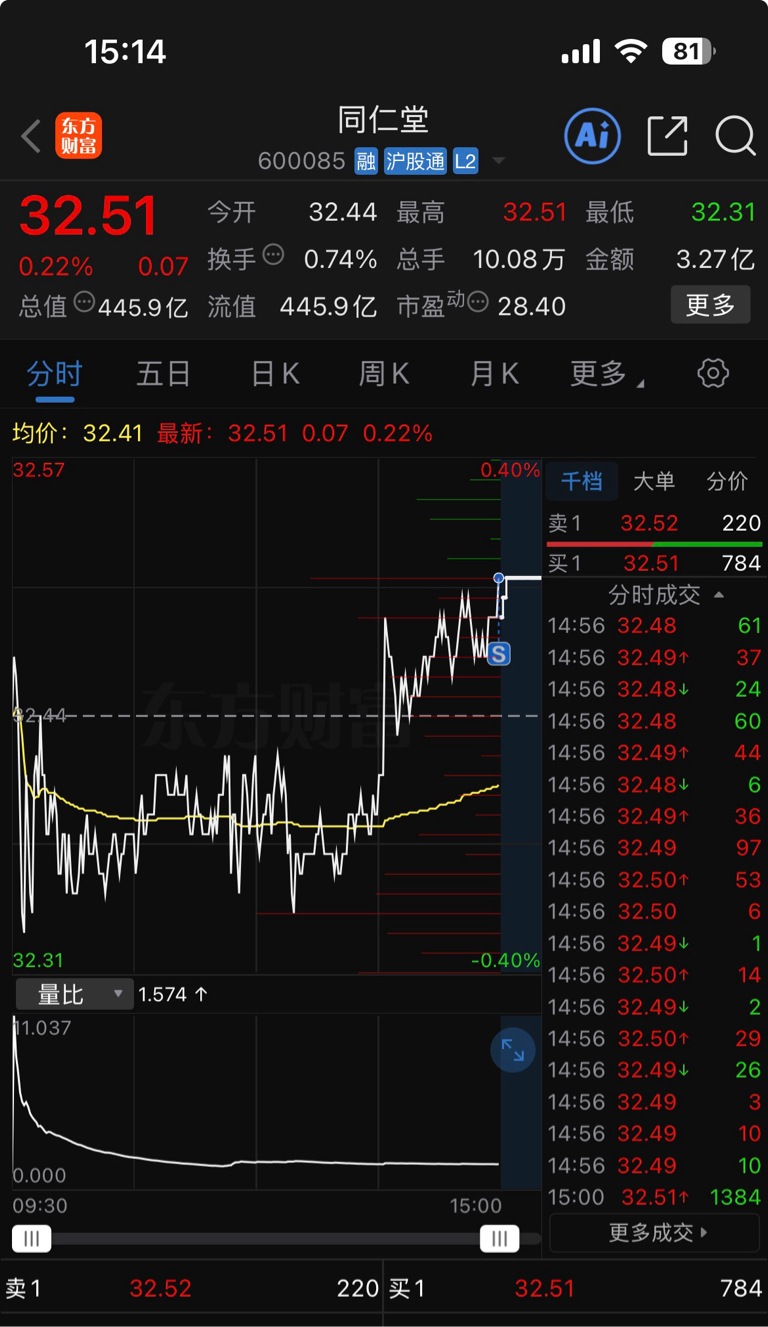The image size is (768, 1327).
Task: Select the 大单 tab
Action: pos(654,482)
